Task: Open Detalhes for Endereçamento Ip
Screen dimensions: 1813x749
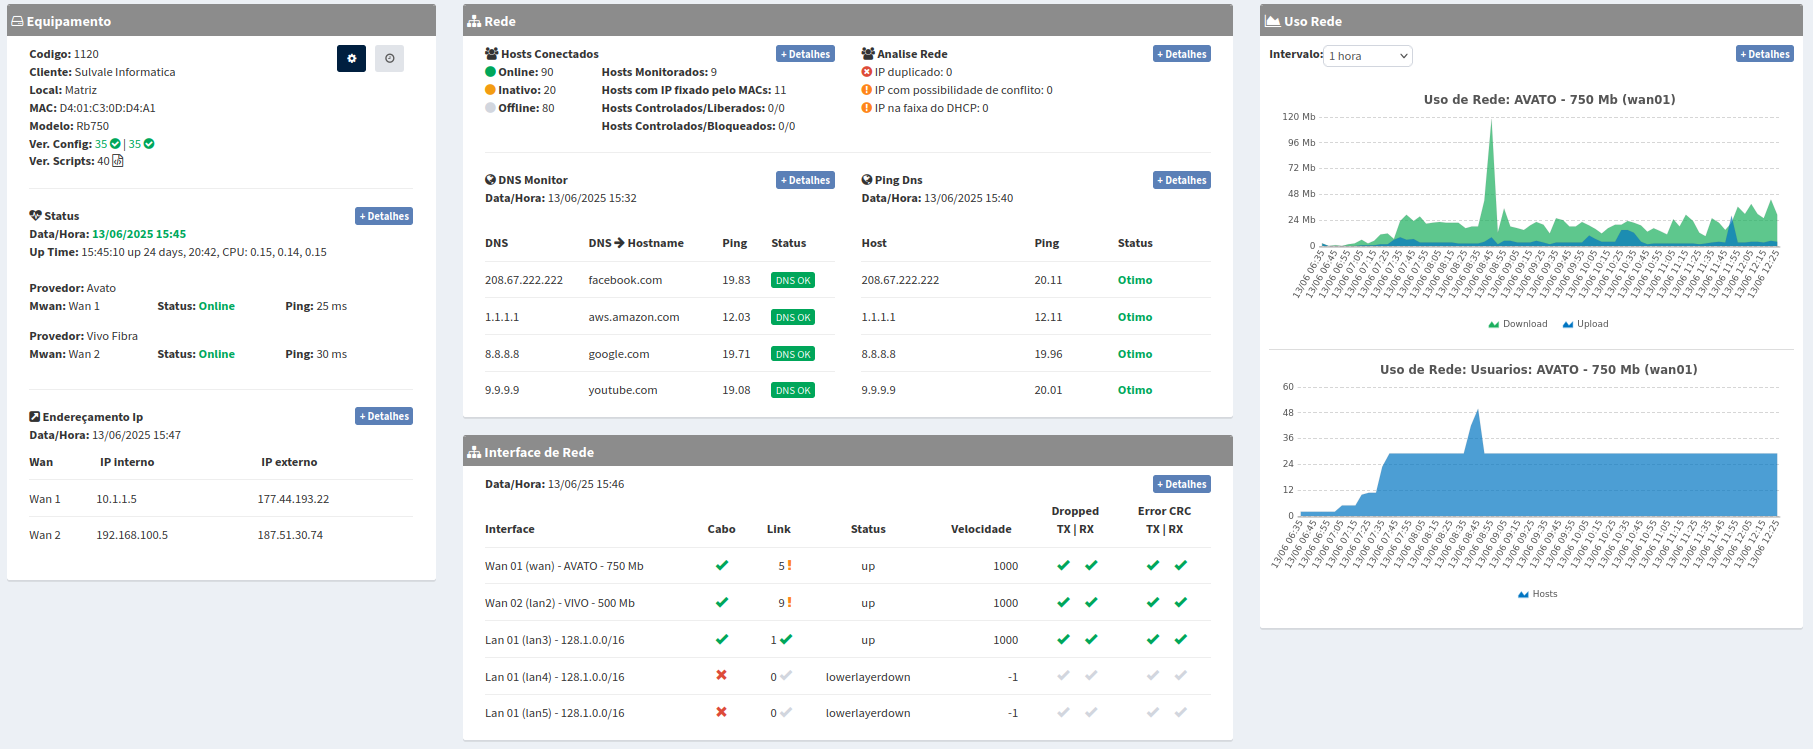Action: [x=384, y=416]
